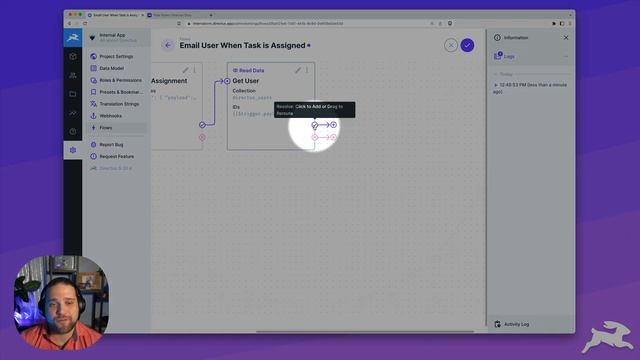Click the Information panel info icon
Image resolution: width=640 pixels, height=360 pixels.
tap(497, 38)
